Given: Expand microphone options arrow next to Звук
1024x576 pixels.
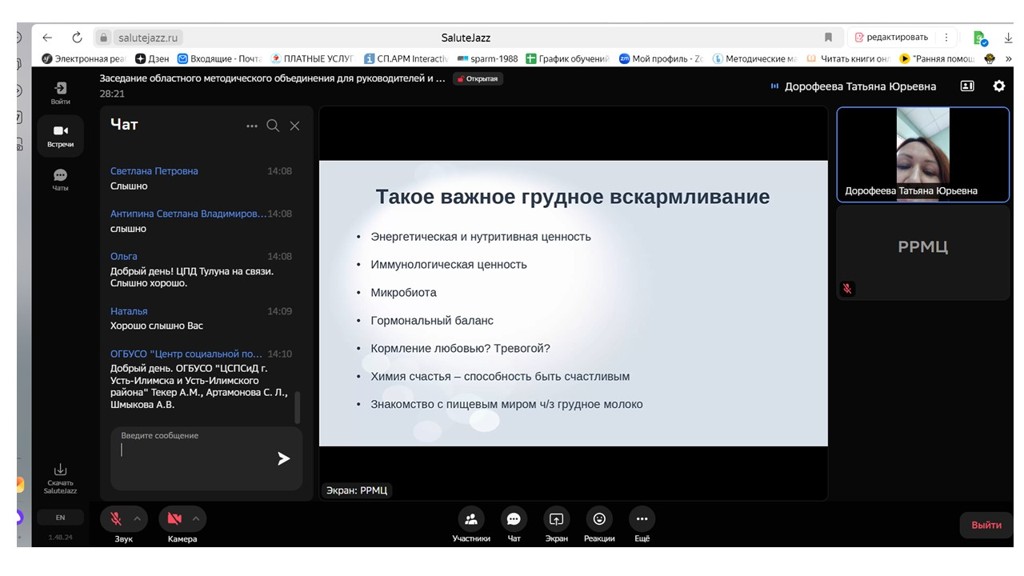Looking at the screenshot, I should pos(138,519).
